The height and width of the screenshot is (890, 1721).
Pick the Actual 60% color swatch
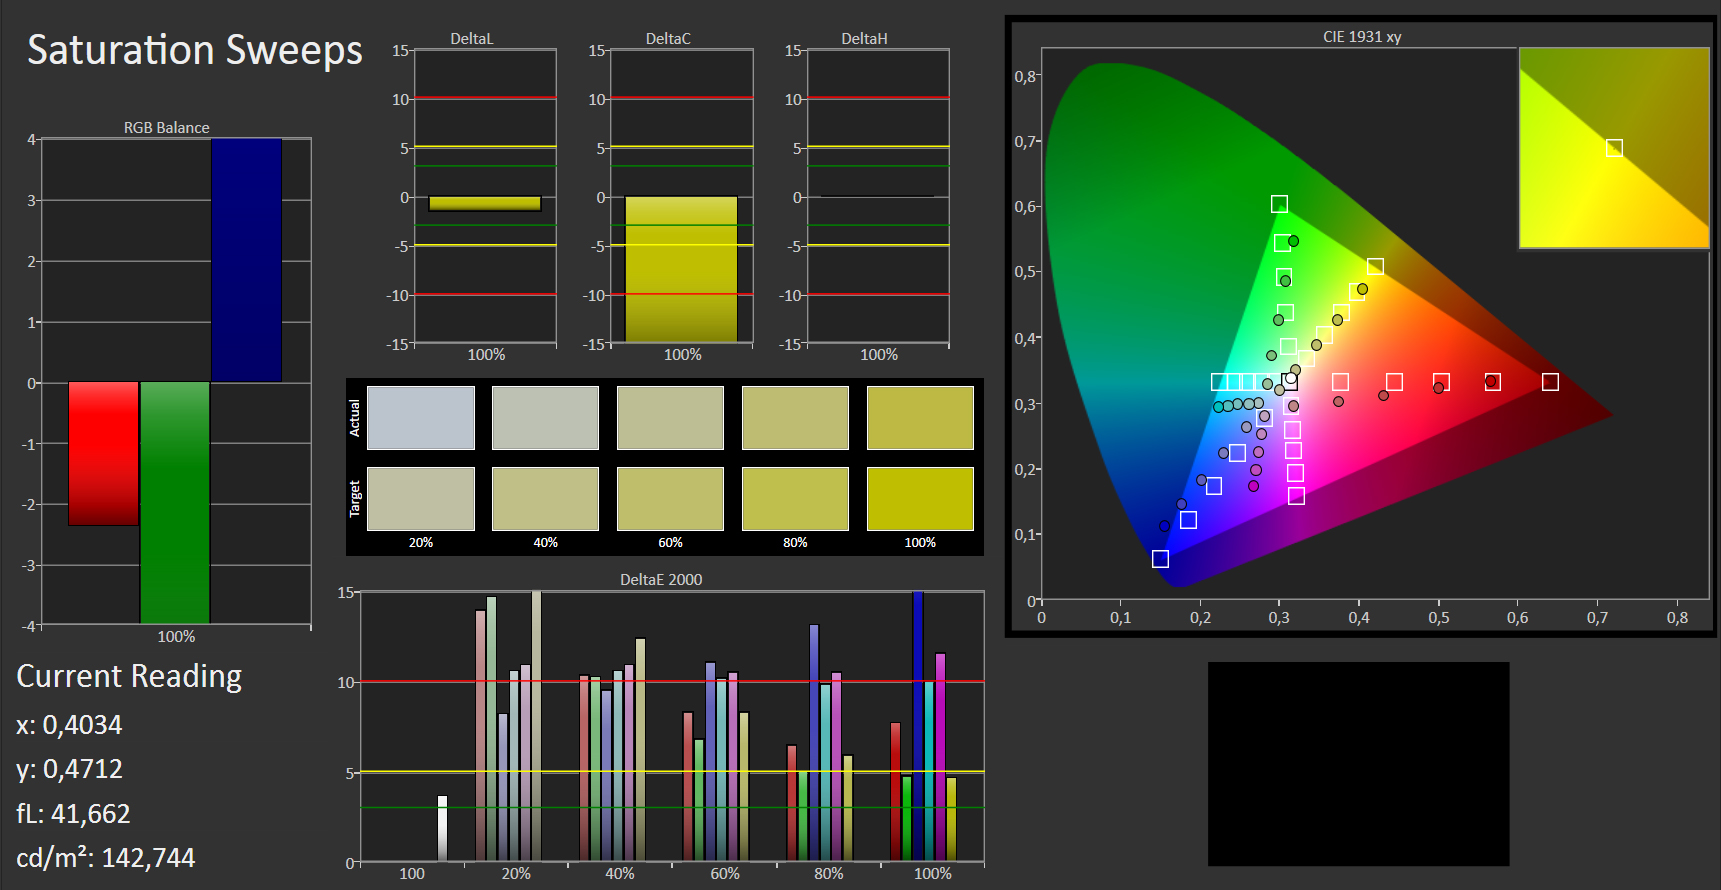coord(670,418)
